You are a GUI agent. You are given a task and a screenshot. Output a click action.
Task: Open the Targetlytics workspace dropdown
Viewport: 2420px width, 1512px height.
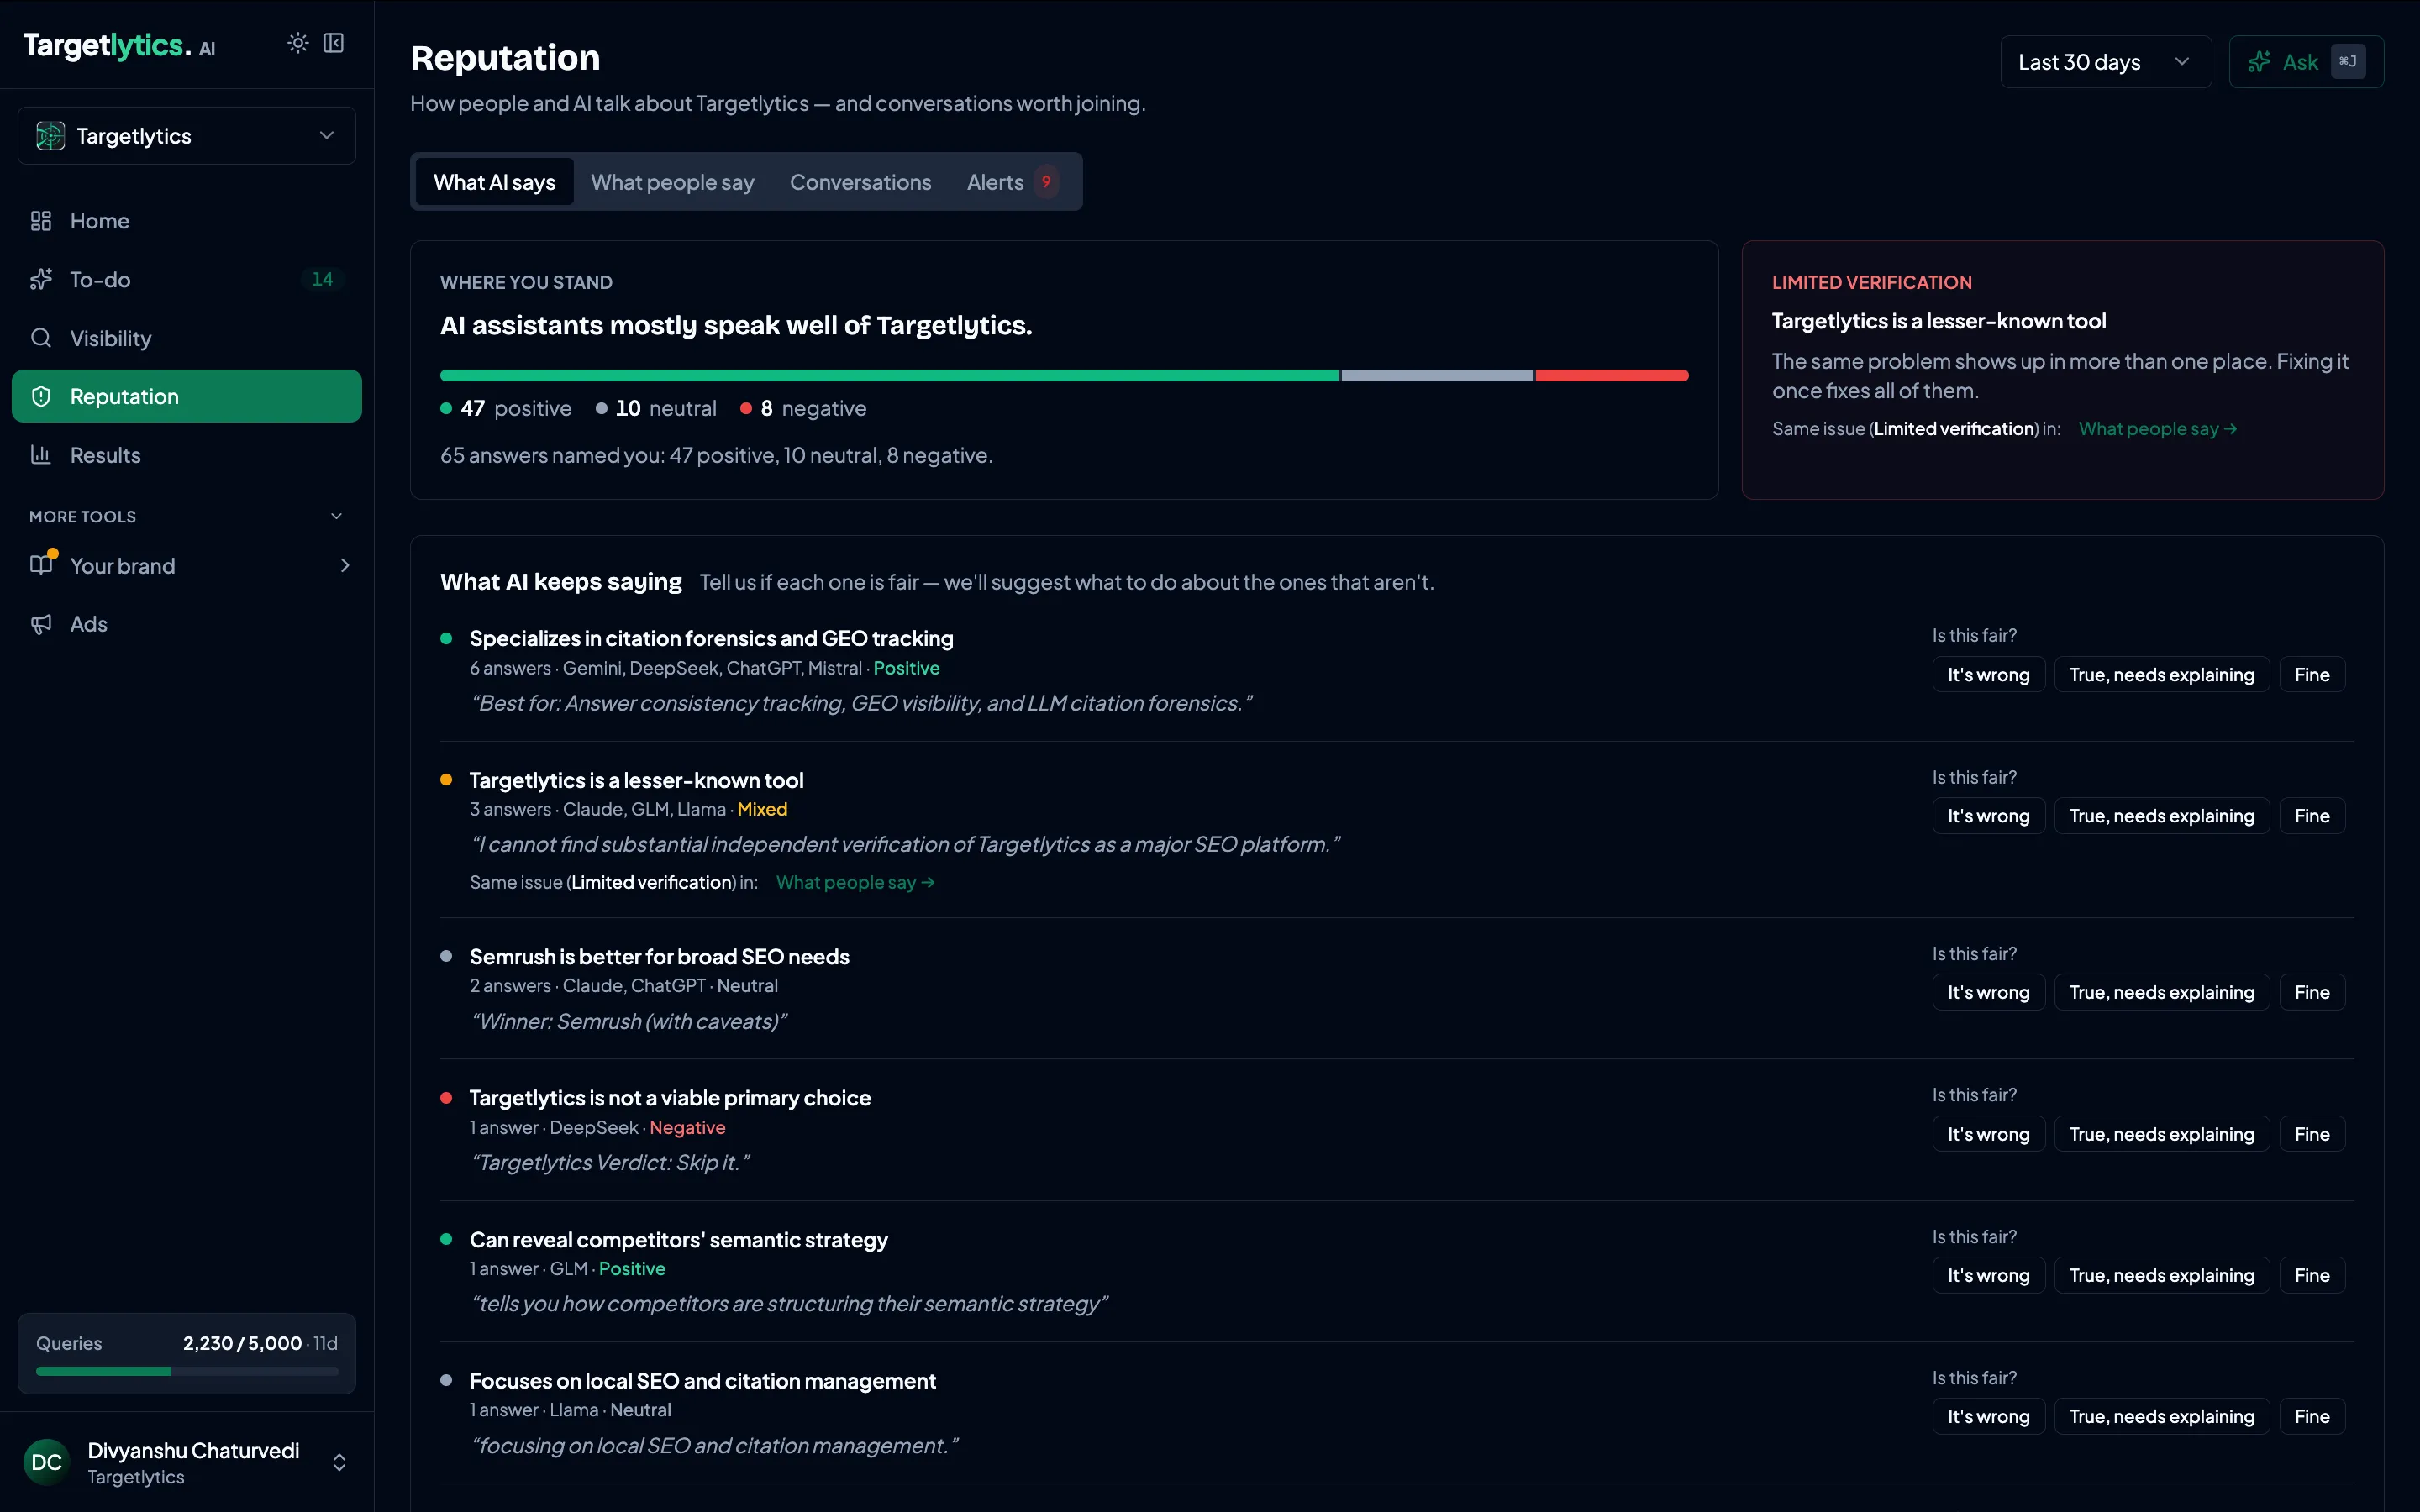pyautogui.click(x=187, y=136)
